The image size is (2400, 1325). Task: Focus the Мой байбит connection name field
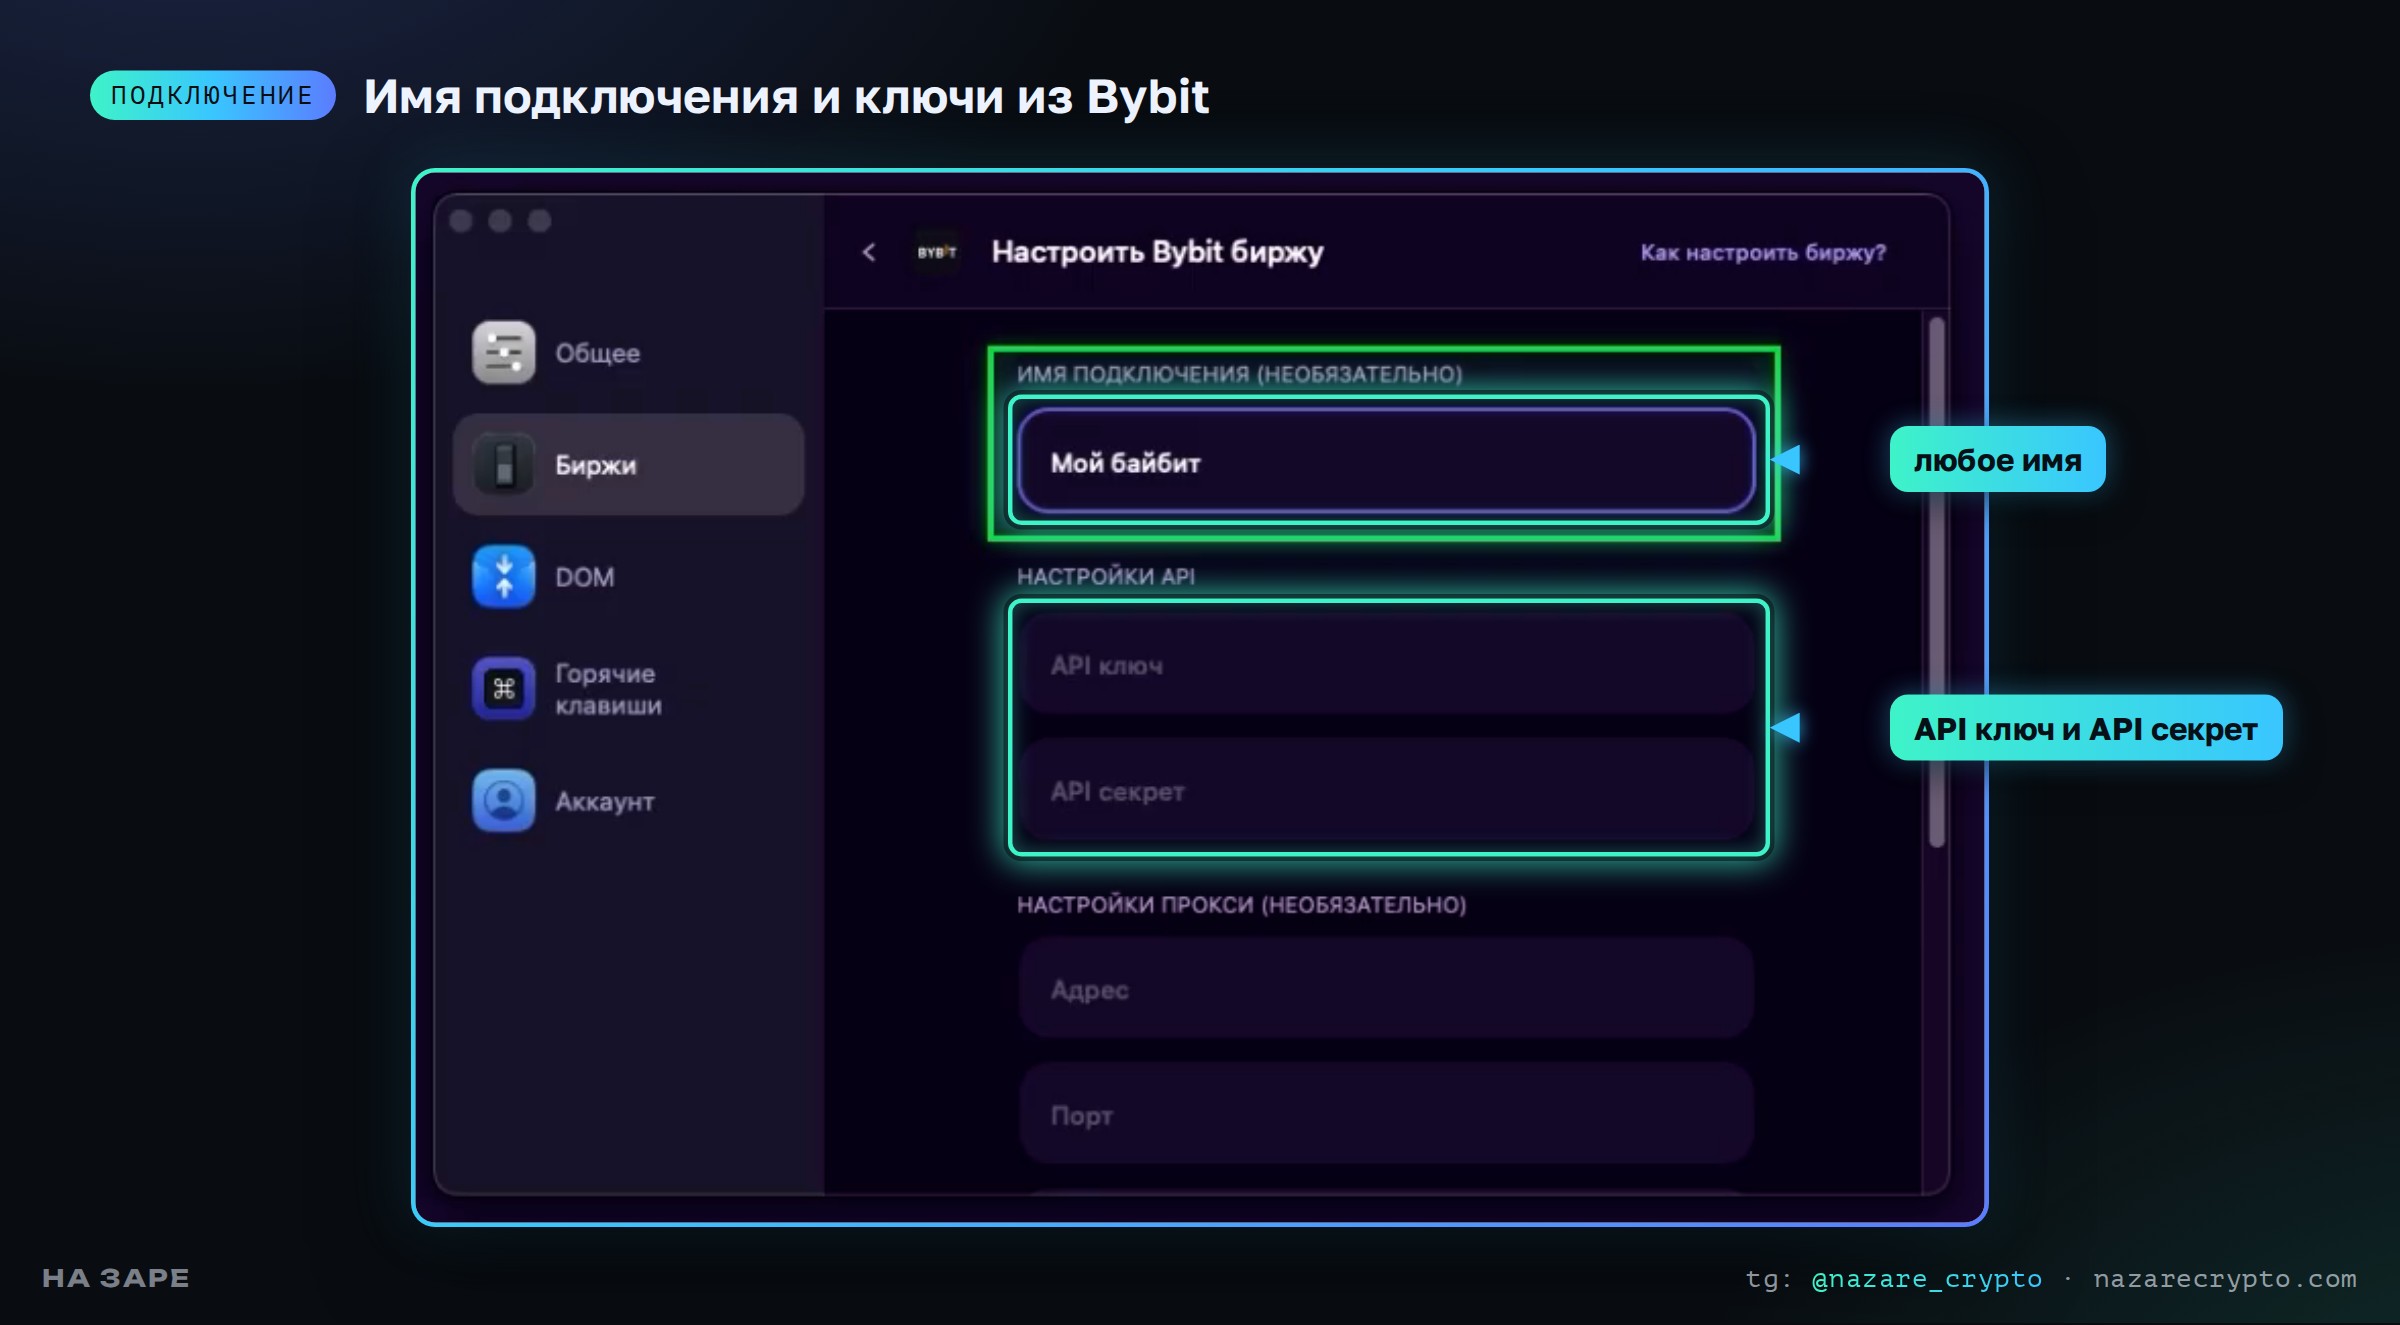[x=1387, y=461]
